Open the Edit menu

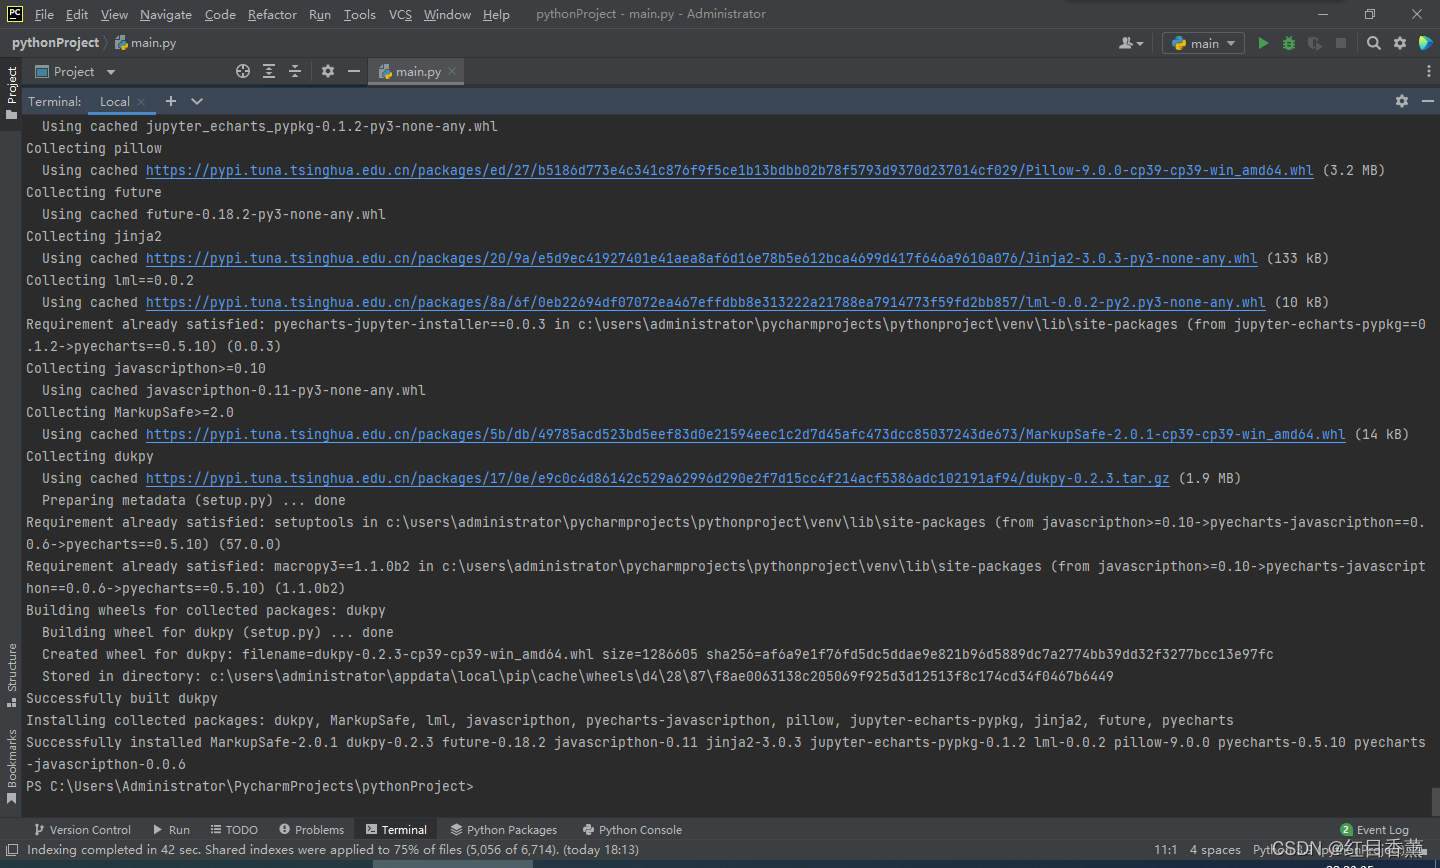click(x=77, y=14)
